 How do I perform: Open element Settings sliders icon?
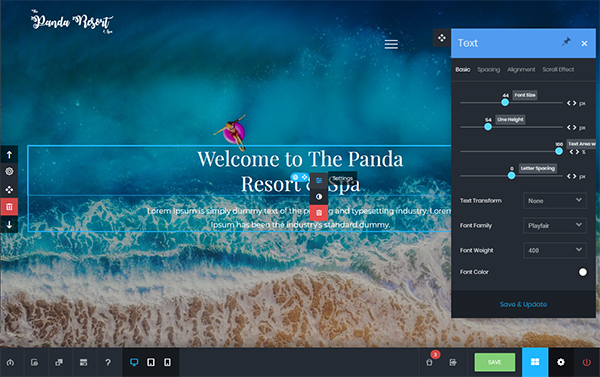pos(319,181)
